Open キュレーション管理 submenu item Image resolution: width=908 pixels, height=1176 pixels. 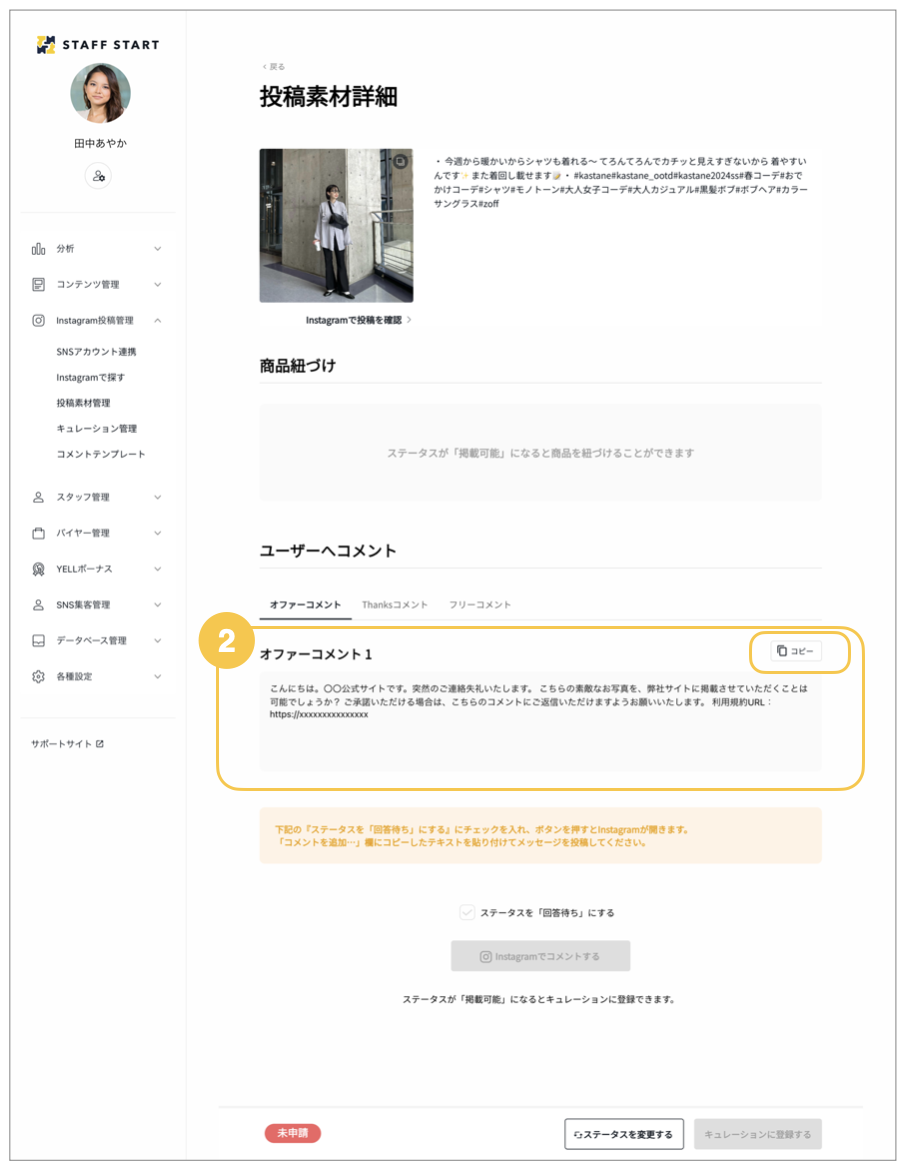point(97,428)
